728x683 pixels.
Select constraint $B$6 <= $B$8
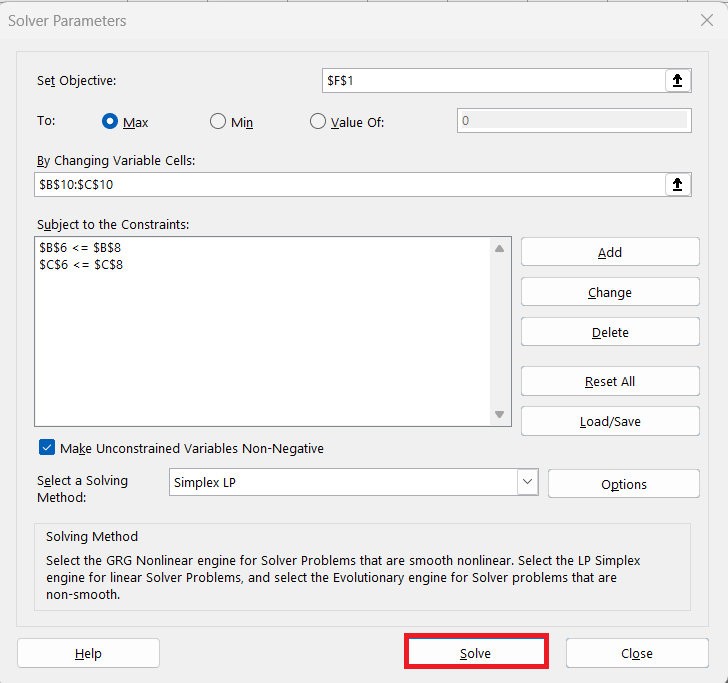pyautogui.click(x=80, y=247)
